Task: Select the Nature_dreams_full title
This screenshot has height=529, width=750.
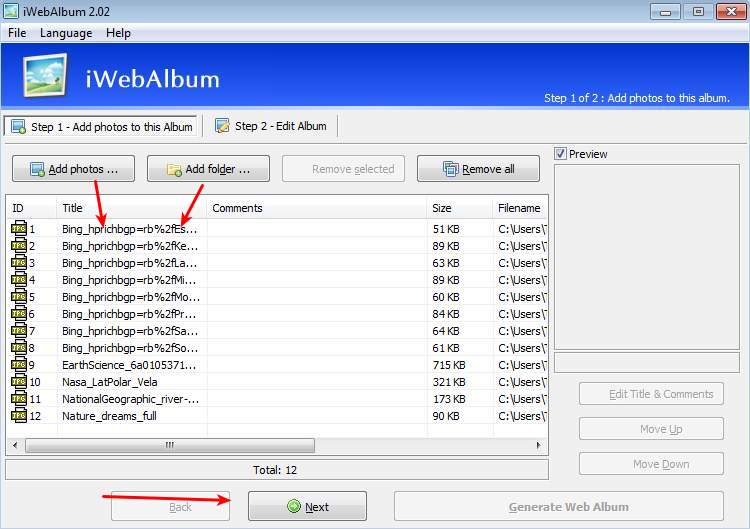Action: coord(109,416)
